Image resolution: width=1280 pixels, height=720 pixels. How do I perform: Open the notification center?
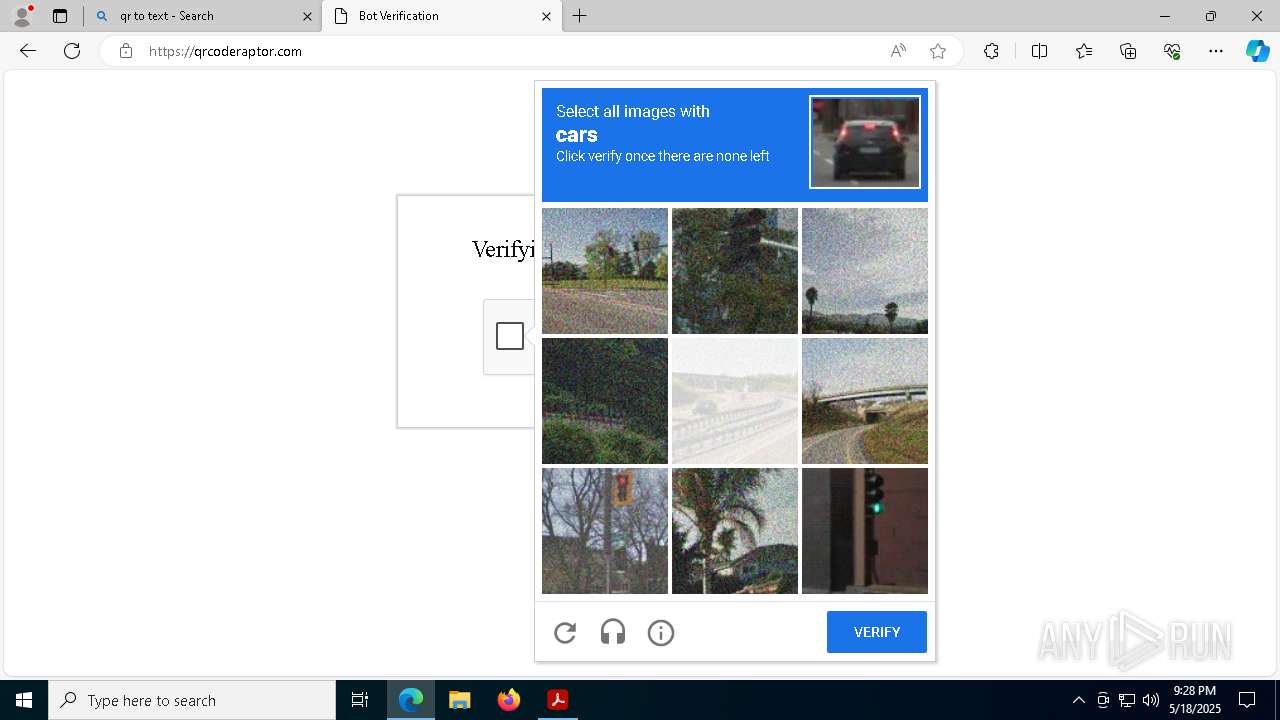click(x=1247, y=700)
